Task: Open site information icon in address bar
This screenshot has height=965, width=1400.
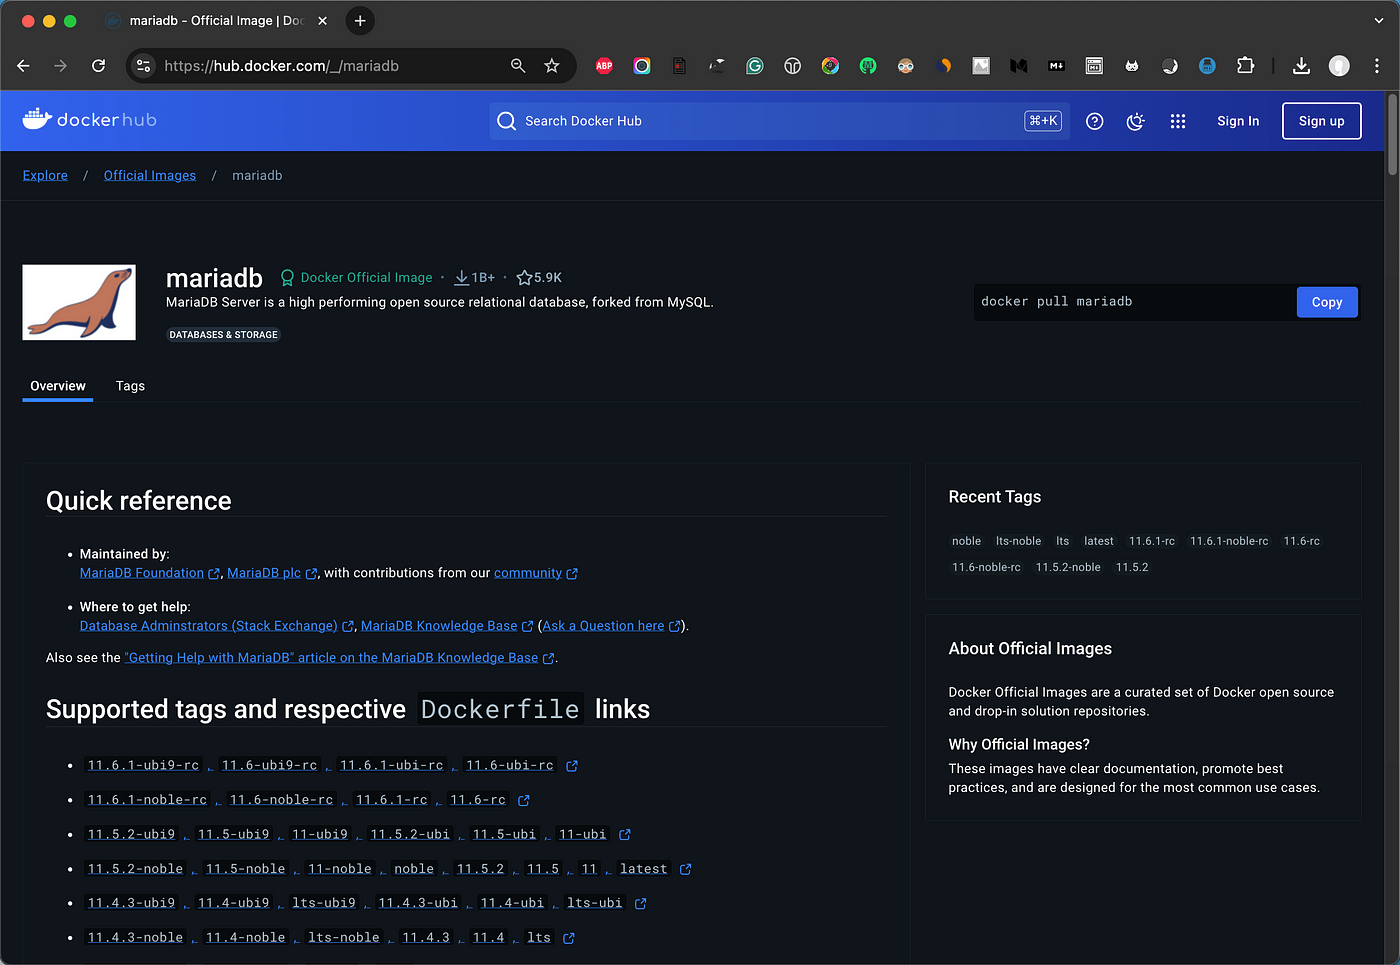Action: 144,66
